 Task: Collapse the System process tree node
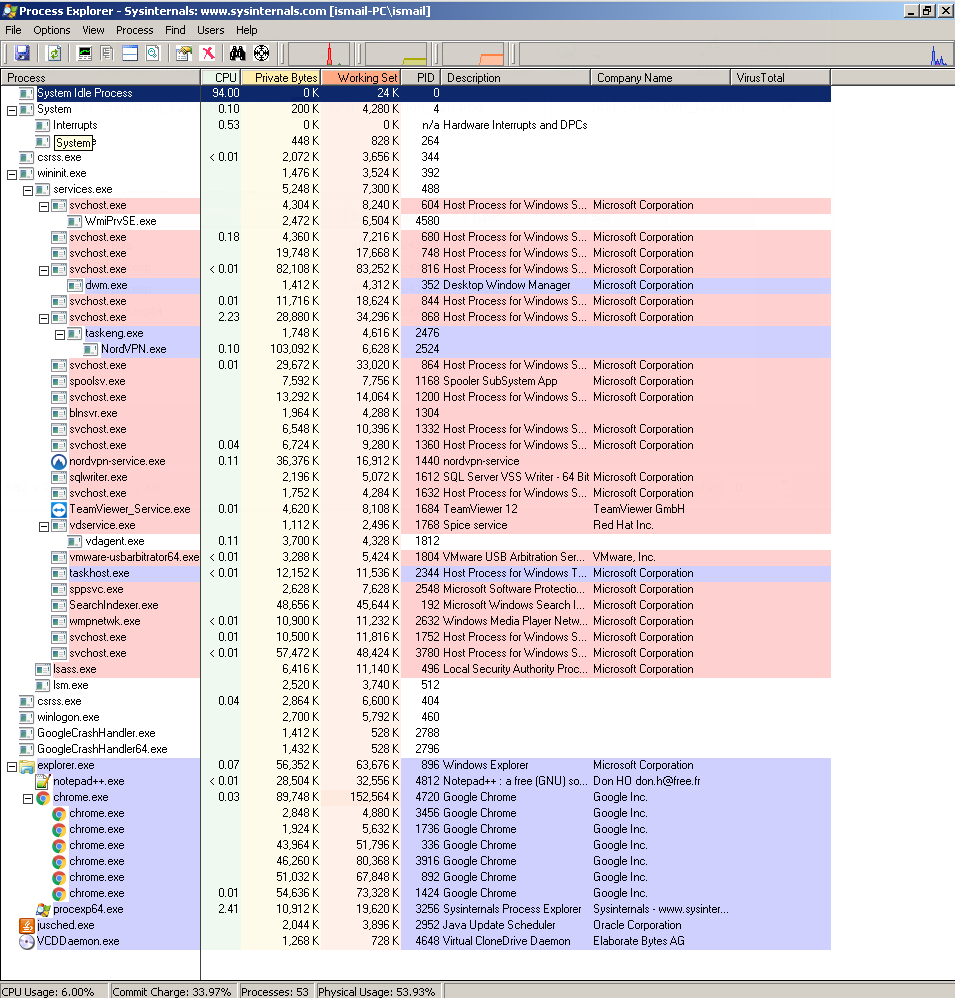(11, 111)
